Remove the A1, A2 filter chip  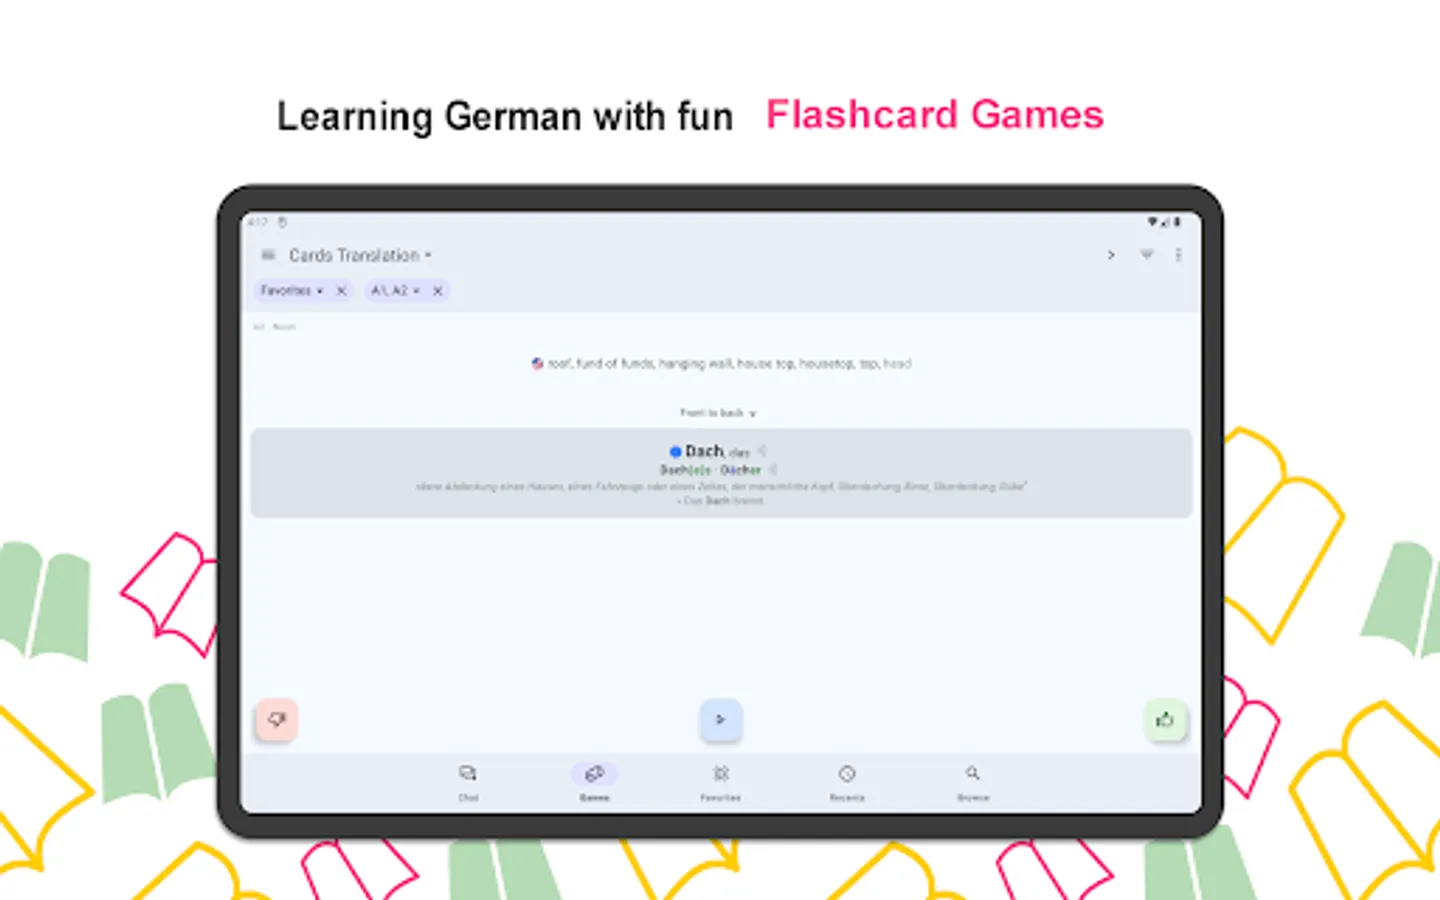437,290
